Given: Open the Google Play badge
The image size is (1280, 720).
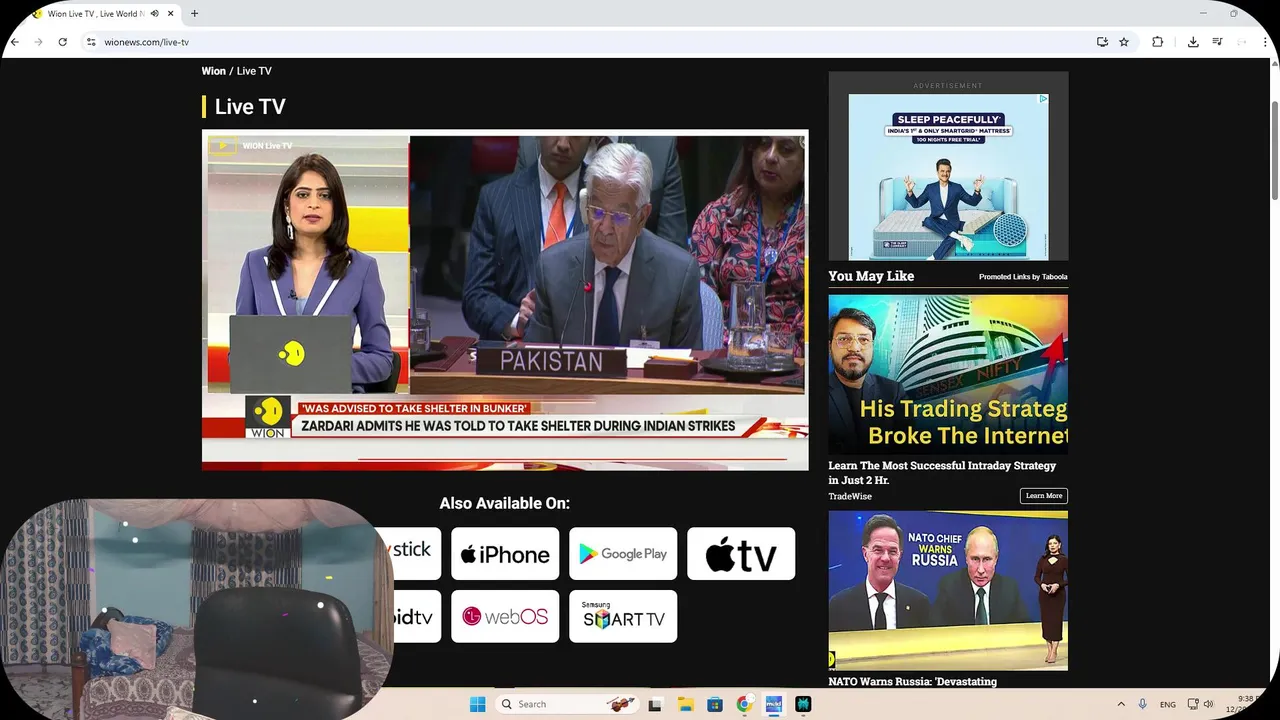Looking at the screenshot, I should (623, 554).
